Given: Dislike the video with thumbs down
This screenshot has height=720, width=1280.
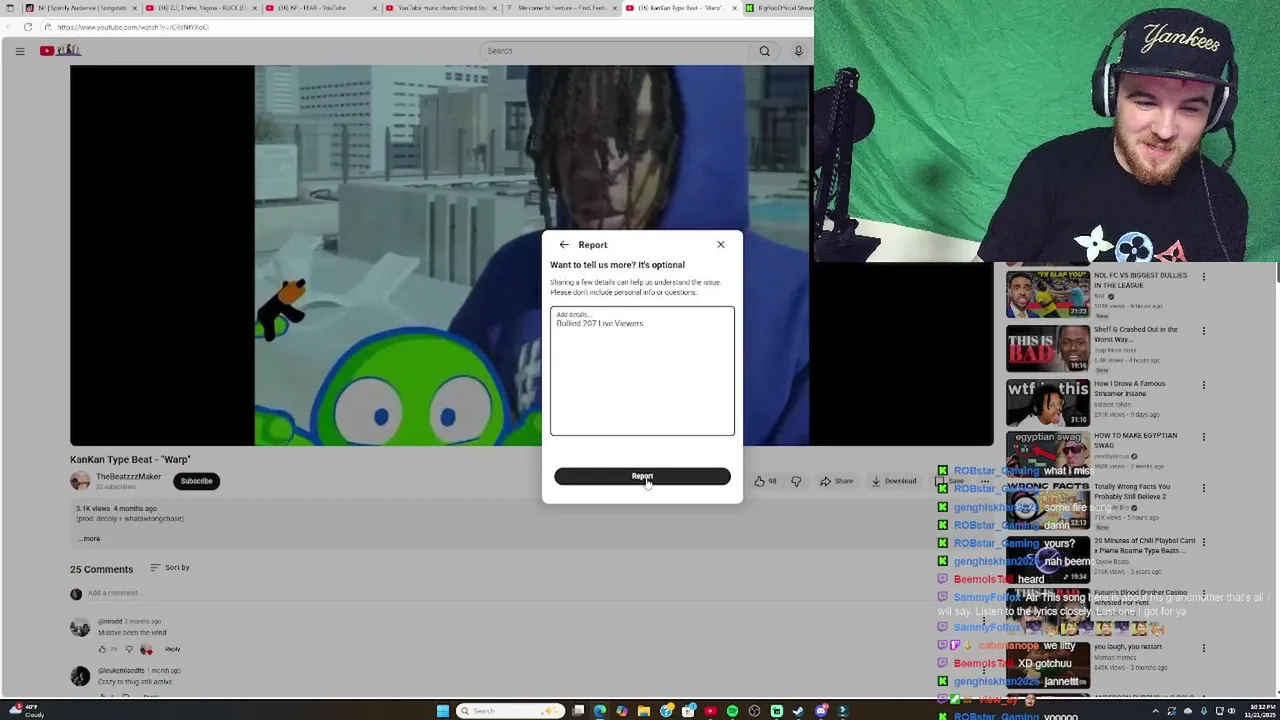Looking at the screenshot, I should click(796, 481).
